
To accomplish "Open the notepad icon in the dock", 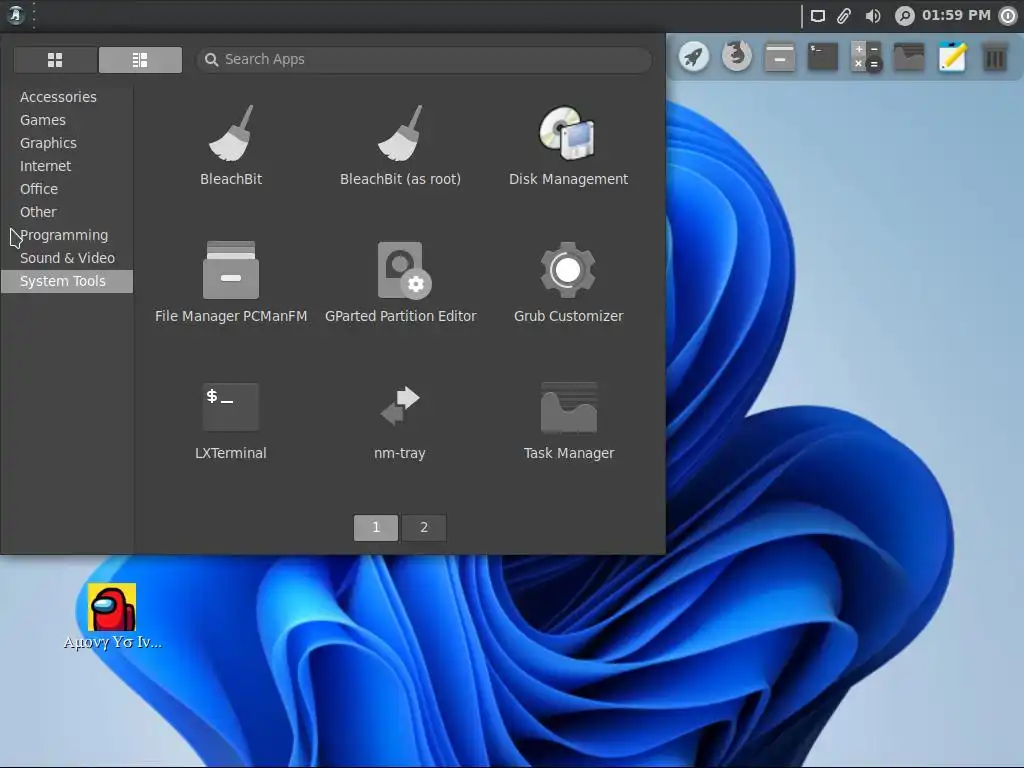I will click(x=952, y=57).
